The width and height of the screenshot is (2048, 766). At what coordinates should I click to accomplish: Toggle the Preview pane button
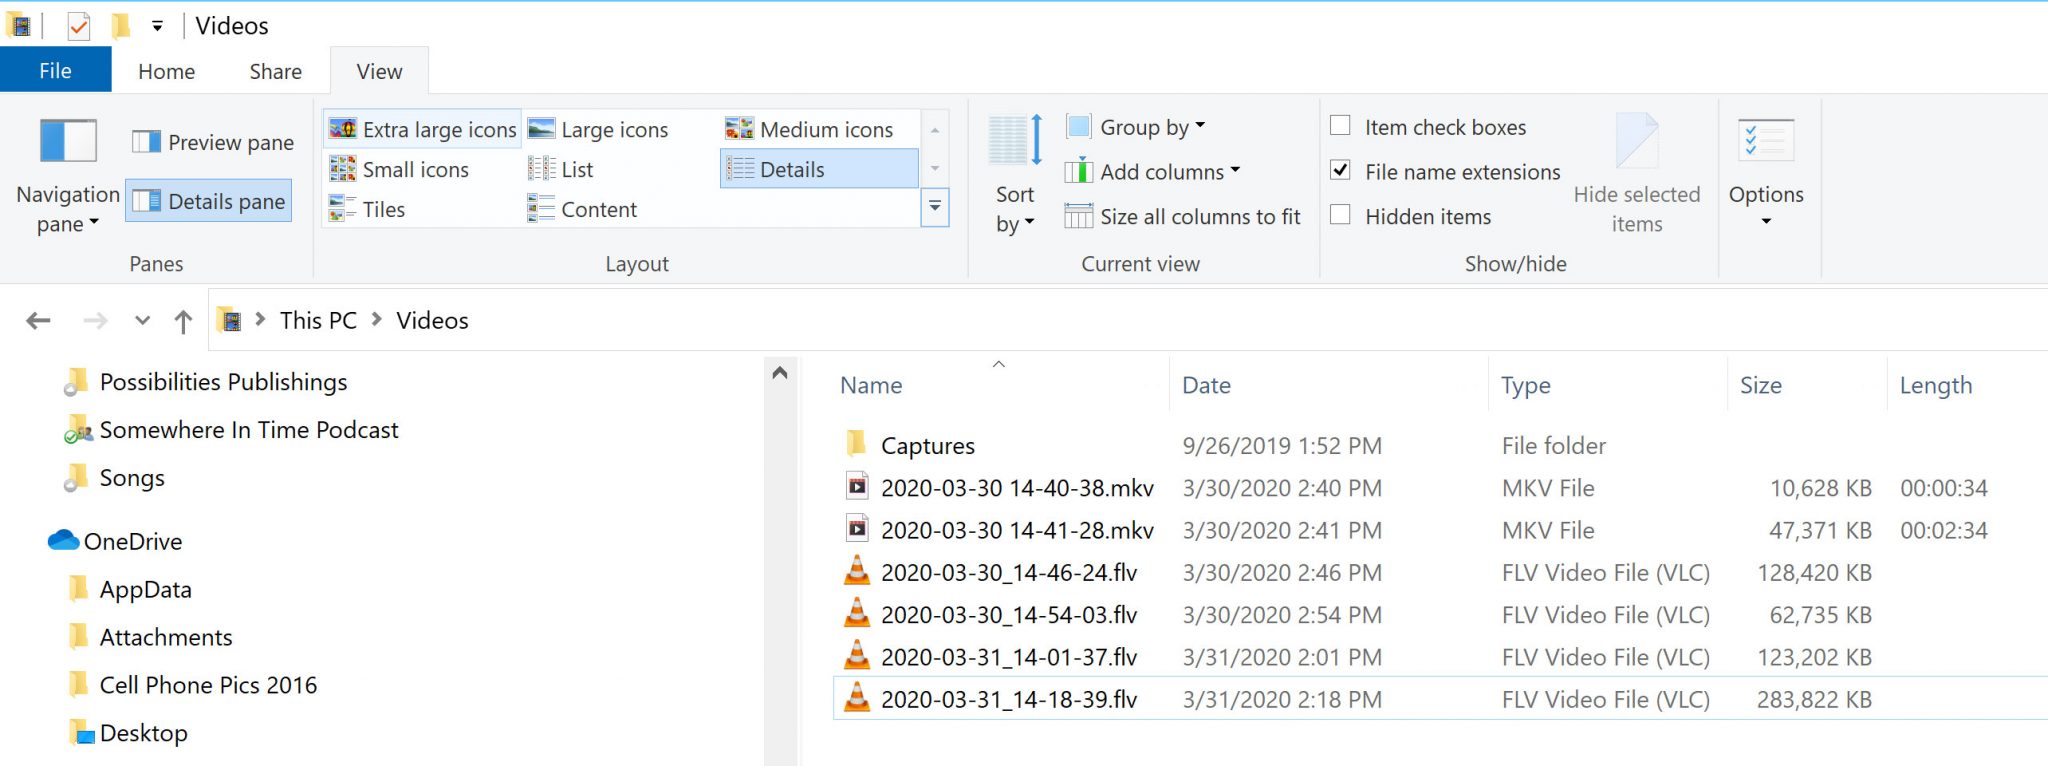(213, 142)
